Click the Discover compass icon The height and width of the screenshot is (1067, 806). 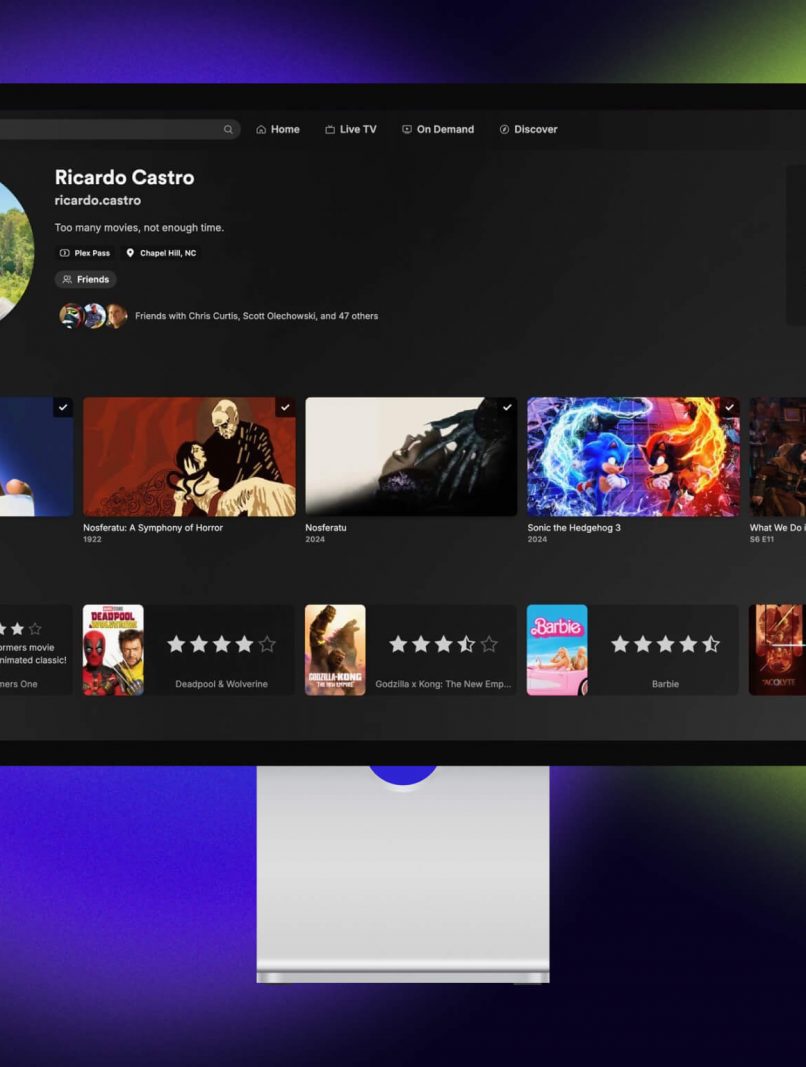[504, 130]
